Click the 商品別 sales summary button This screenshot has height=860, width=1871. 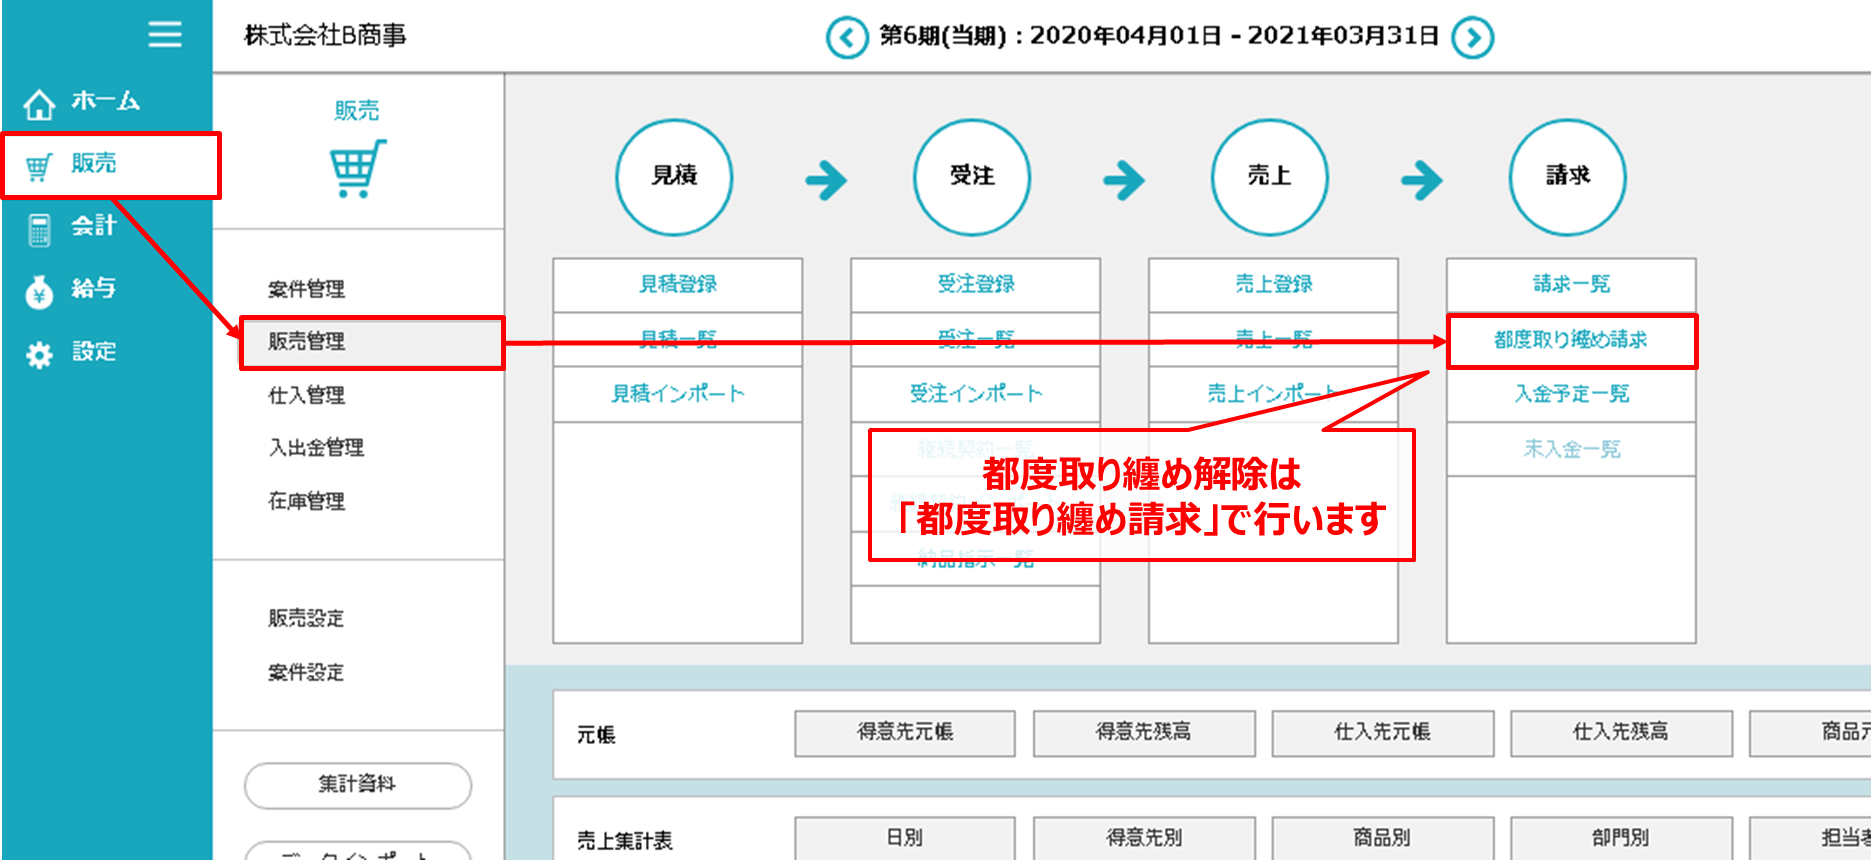coord(1383,838)
